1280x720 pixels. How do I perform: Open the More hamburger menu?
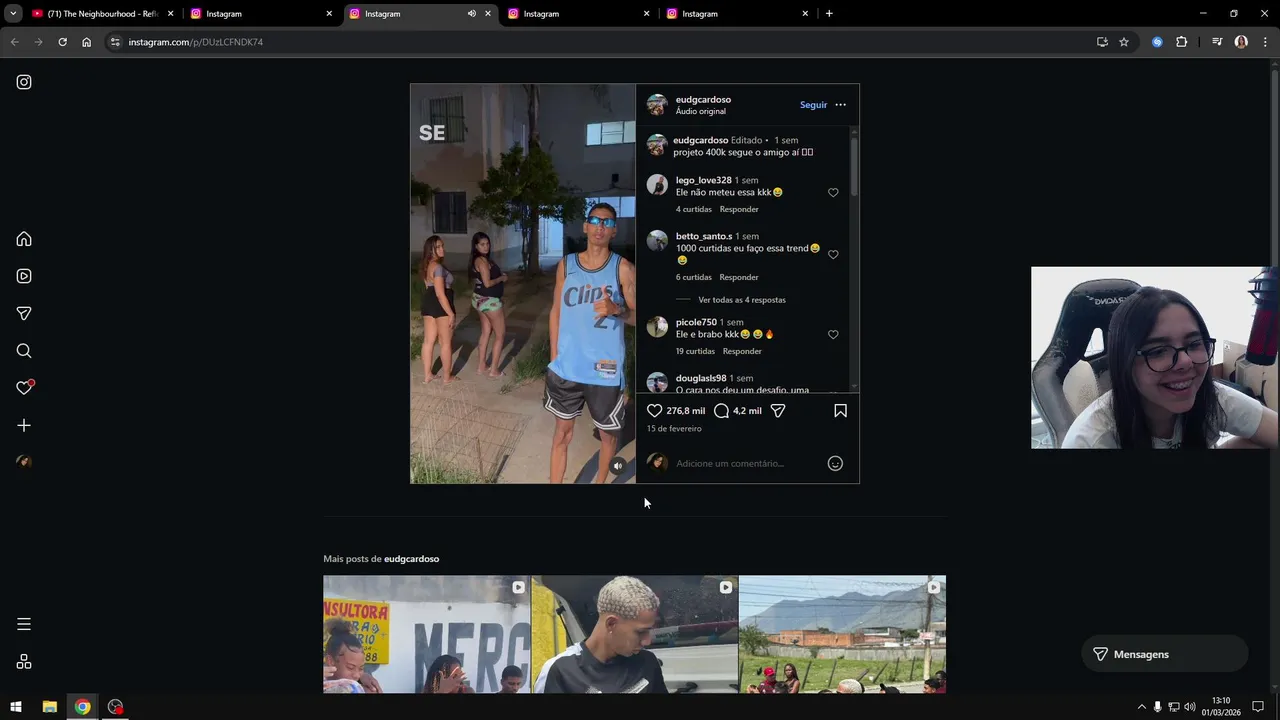tap(24, 624)
